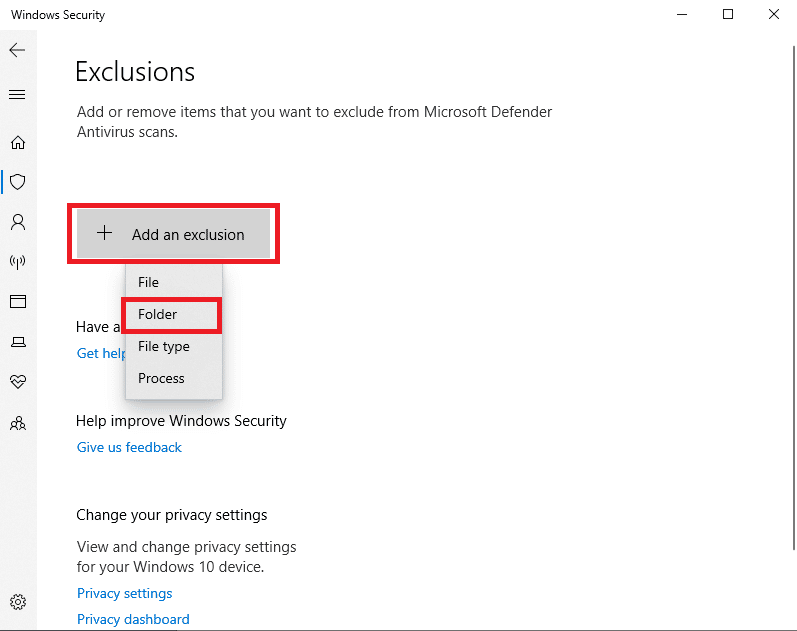Open Settings gear icon in sidebar
The image size is (797, 631).
coord(18,602)
